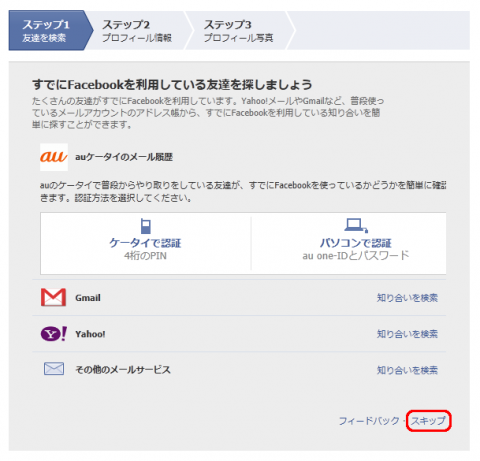Select the その他のメールサービス label
The height and width of the screenshot is (461, 480).
123,370
